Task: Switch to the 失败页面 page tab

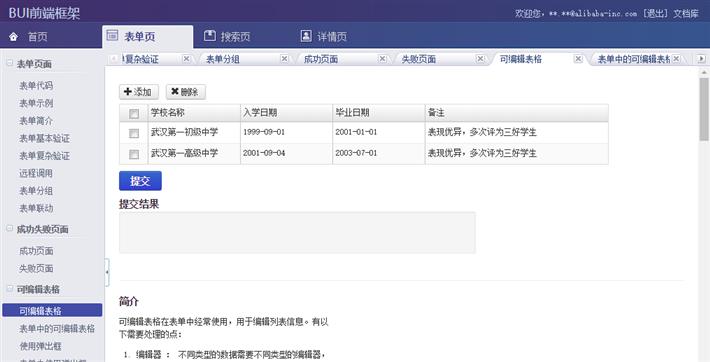Action: 419,59
